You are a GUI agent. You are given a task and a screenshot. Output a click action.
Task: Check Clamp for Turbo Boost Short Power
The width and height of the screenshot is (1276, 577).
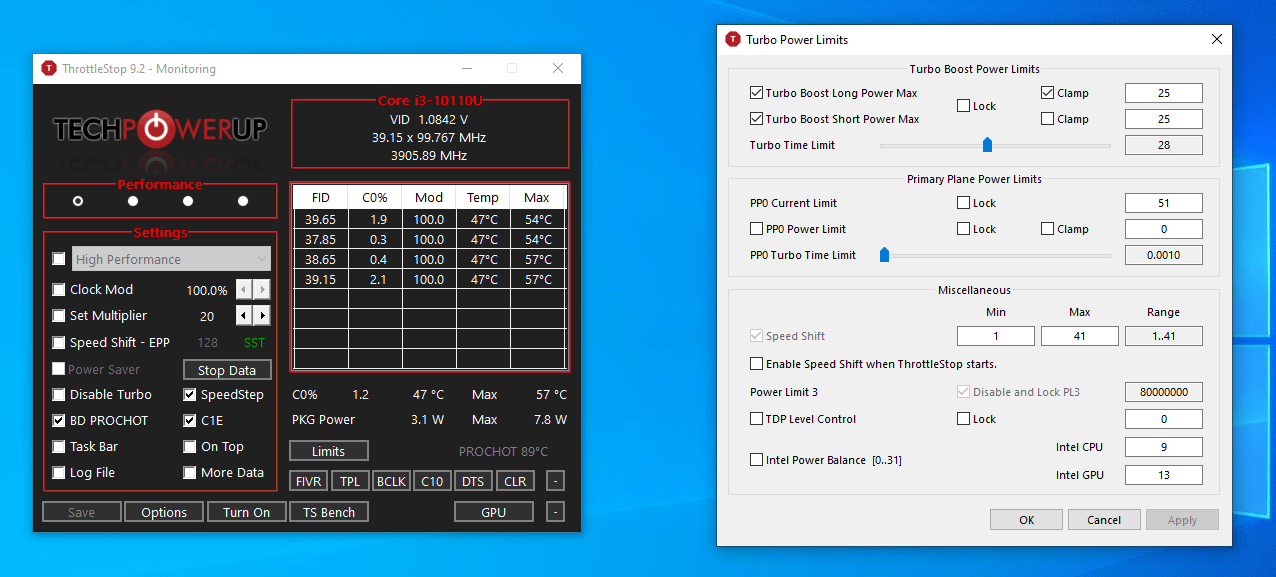[1047, 119]
